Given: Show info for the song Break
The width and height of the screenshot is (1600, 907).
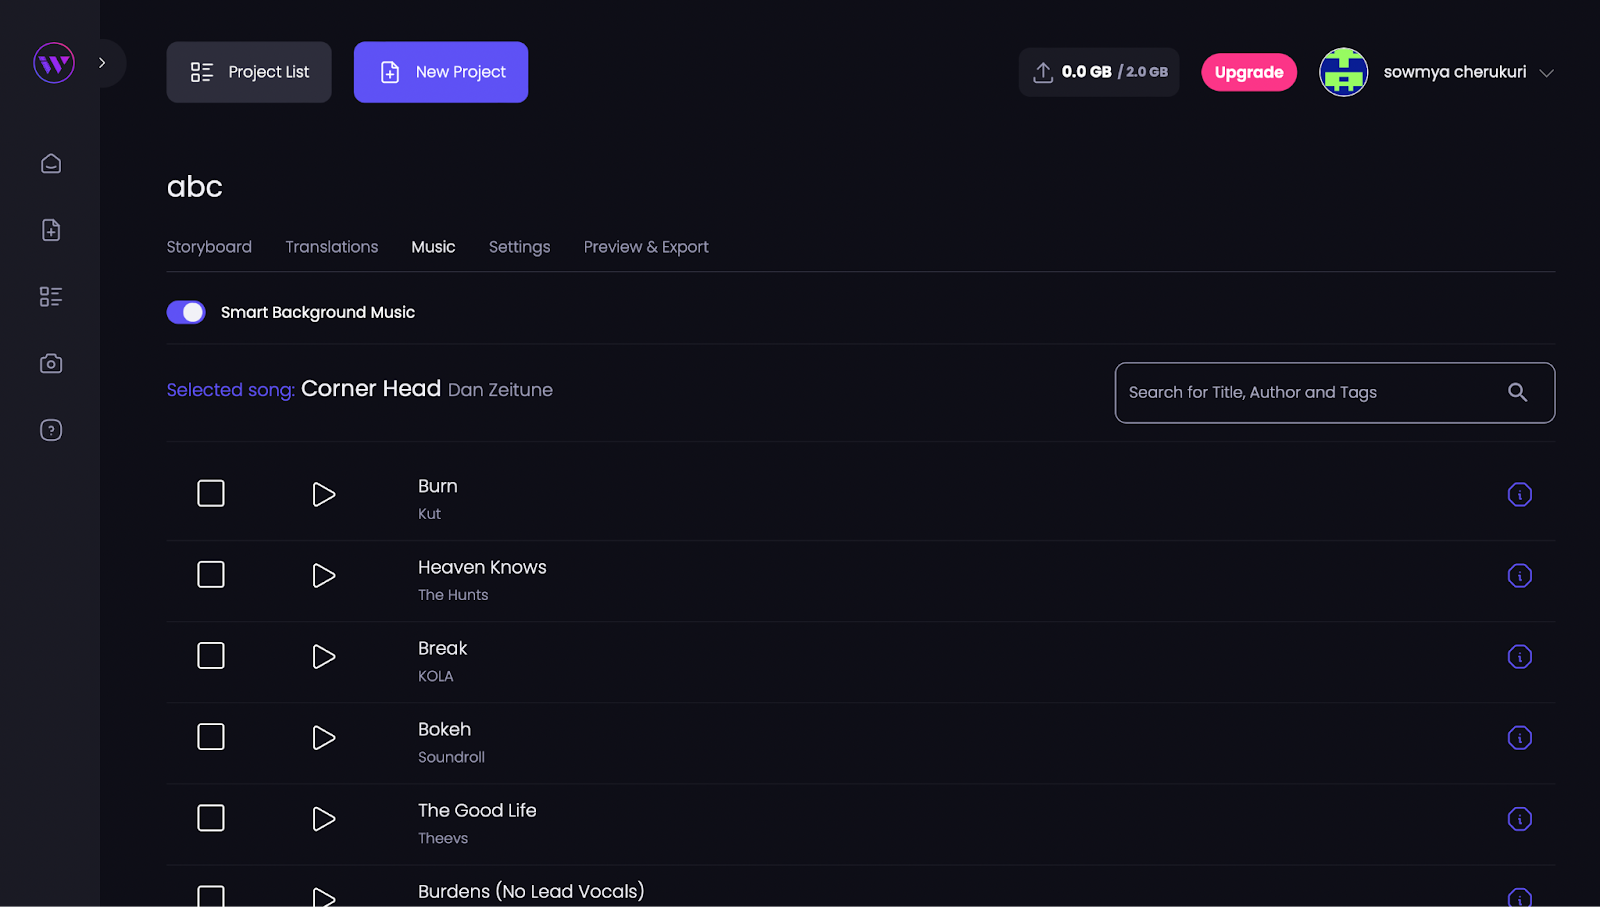Looking at the screenshot, I should click(1519, 656).
